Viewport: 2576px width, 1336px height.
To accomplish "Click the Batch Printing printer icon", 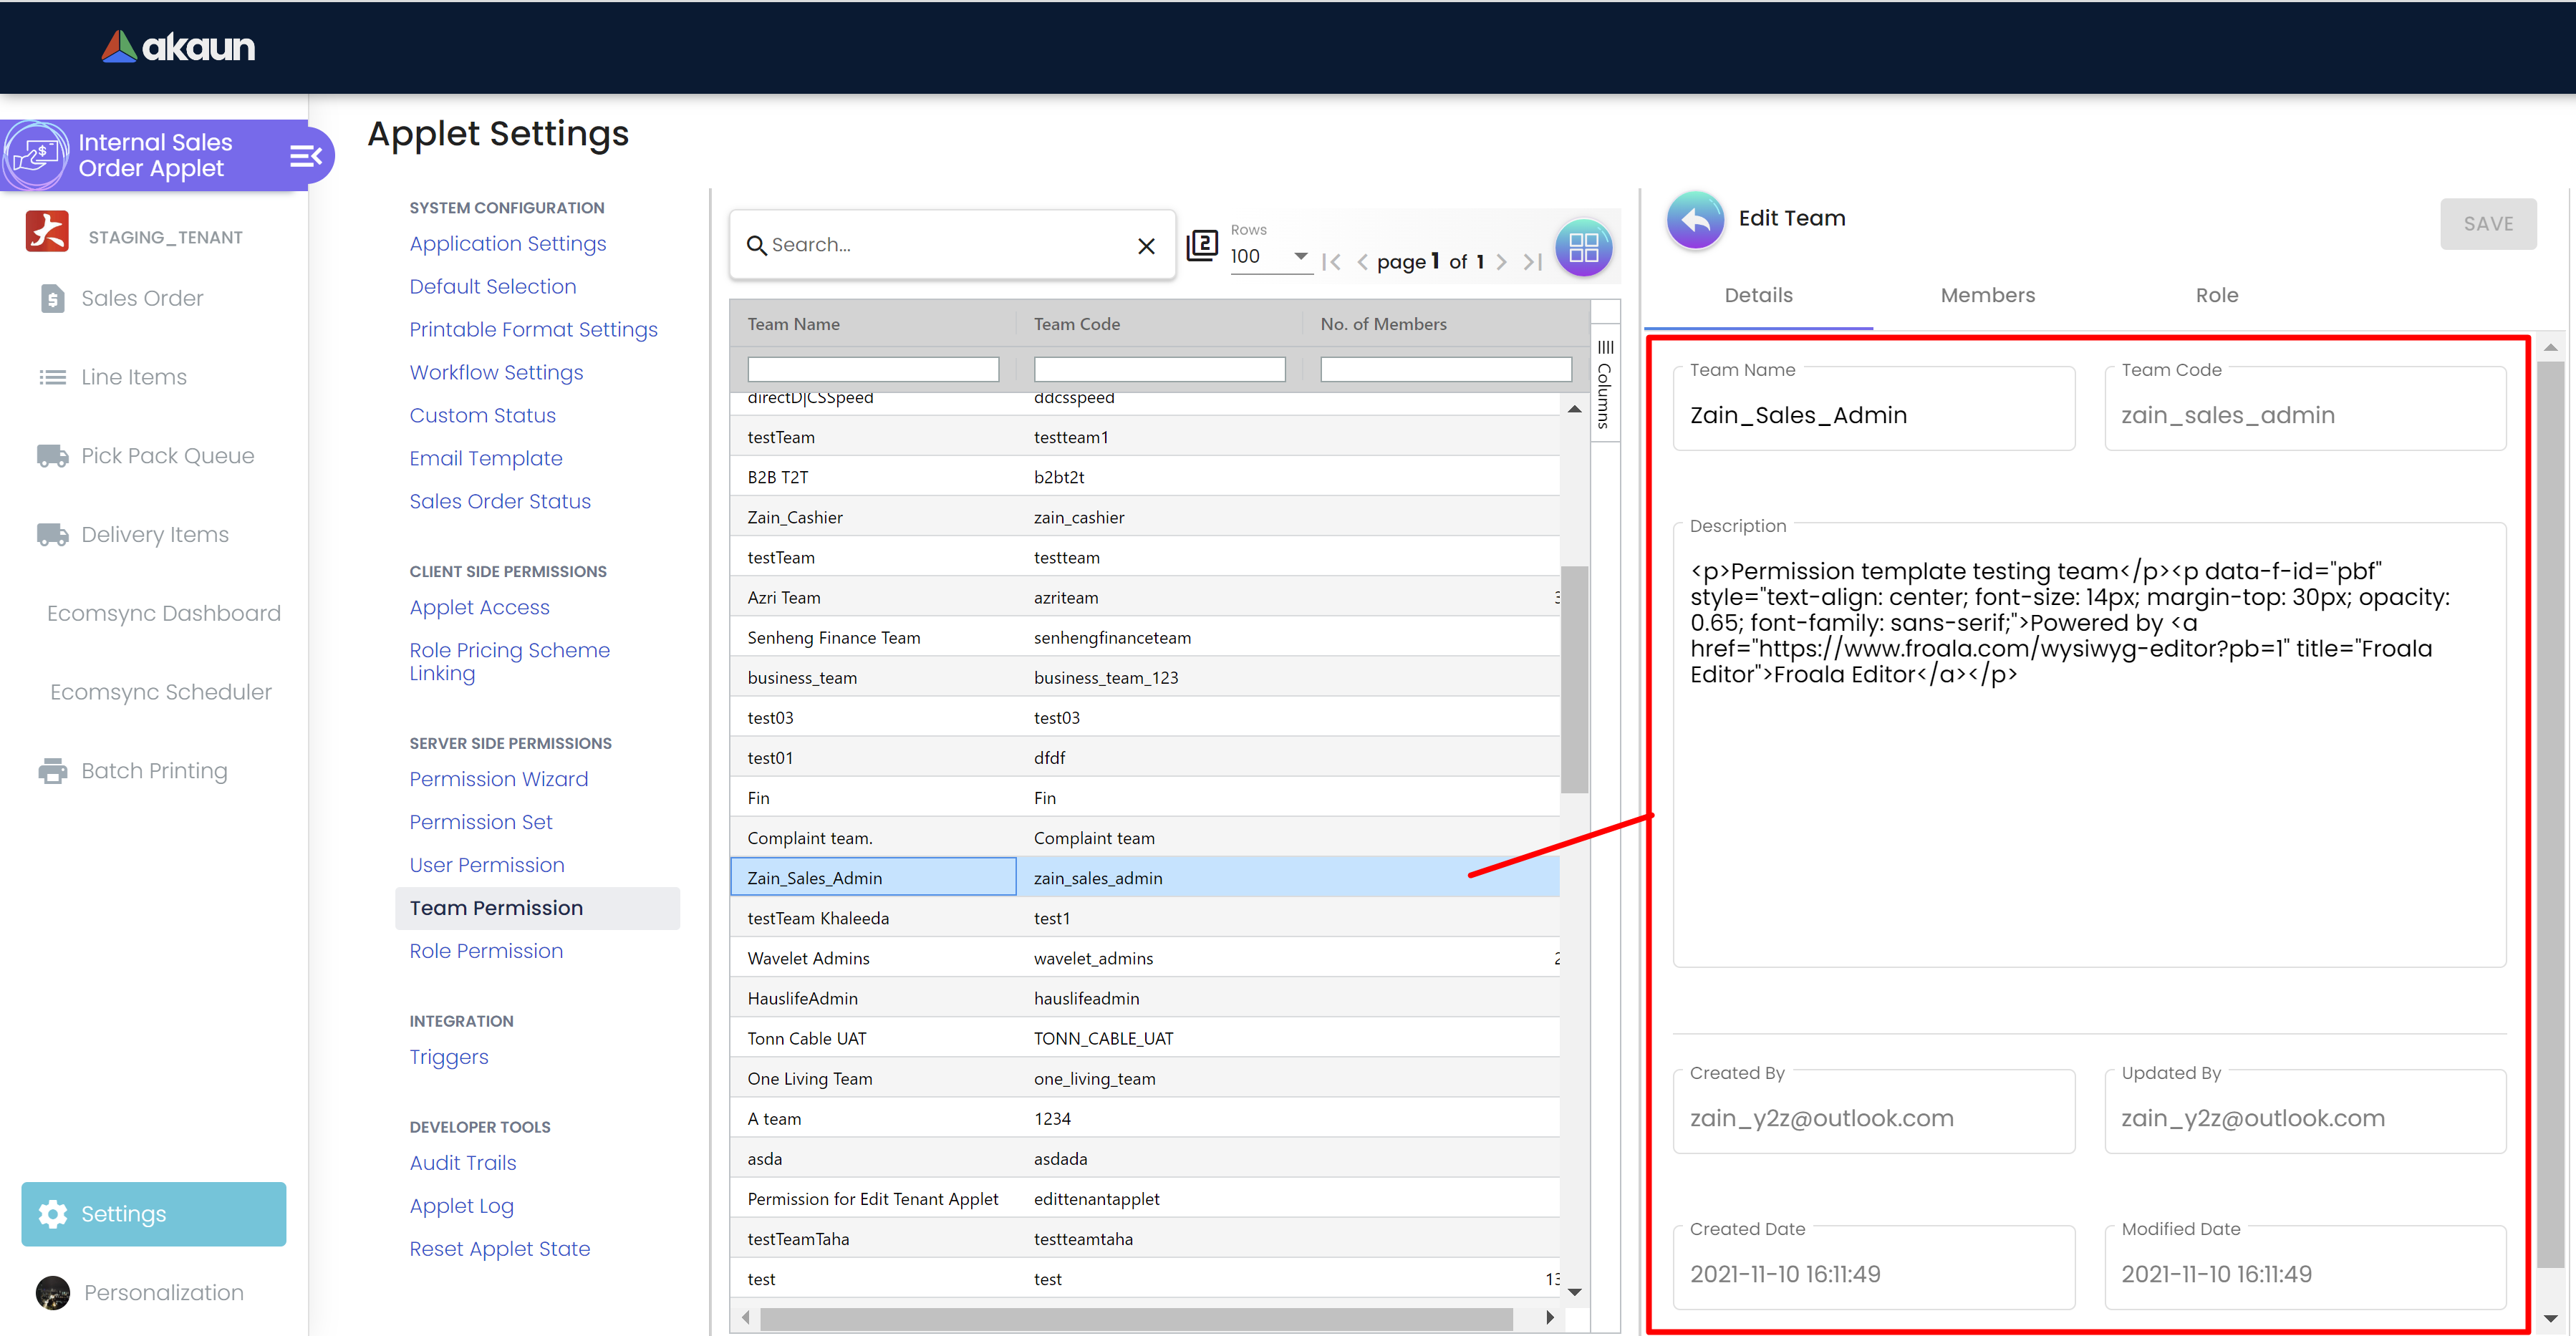I will pyautogui.click(x=52, y=771).
